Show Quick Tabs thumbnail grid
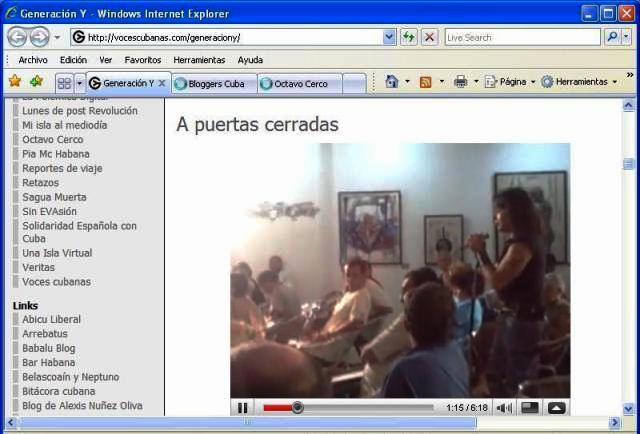The height and width of the screenshot is (434, 640). (64, 84)
